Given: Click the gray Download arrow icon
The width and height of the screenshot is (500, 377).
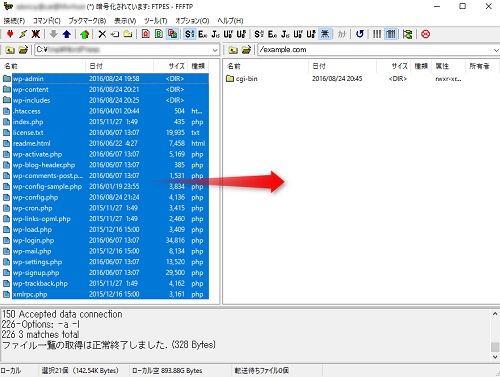Looking at the screenshot, I should point(53,34).
